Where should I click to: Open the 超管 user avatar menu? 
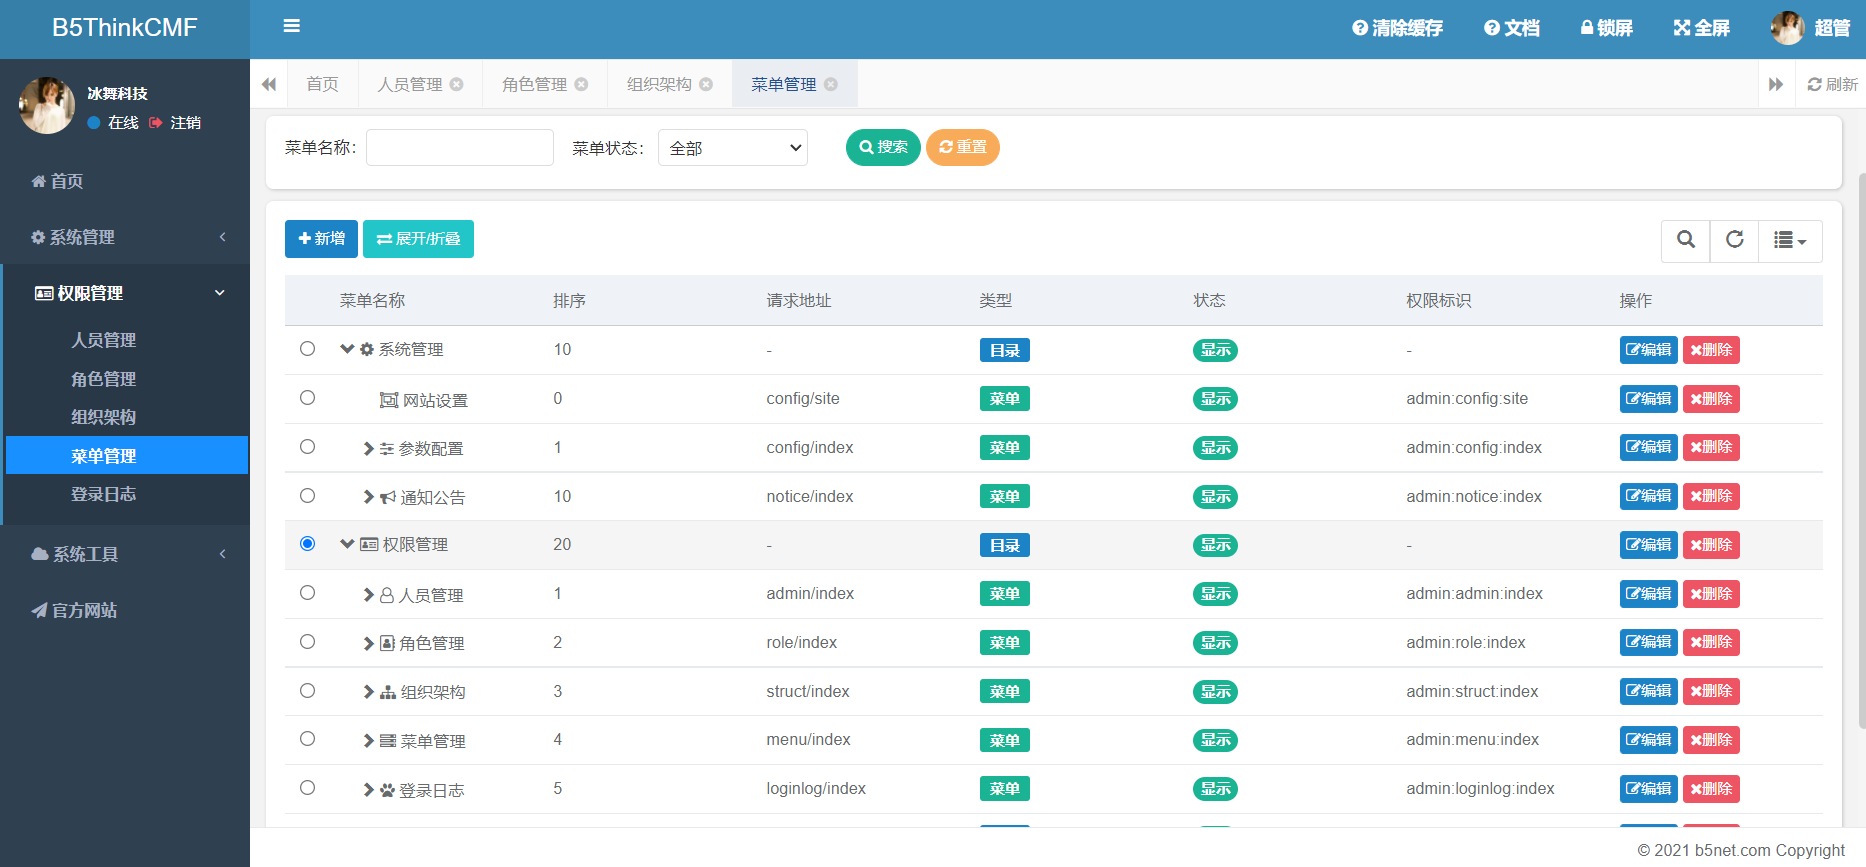[1810, 28]
